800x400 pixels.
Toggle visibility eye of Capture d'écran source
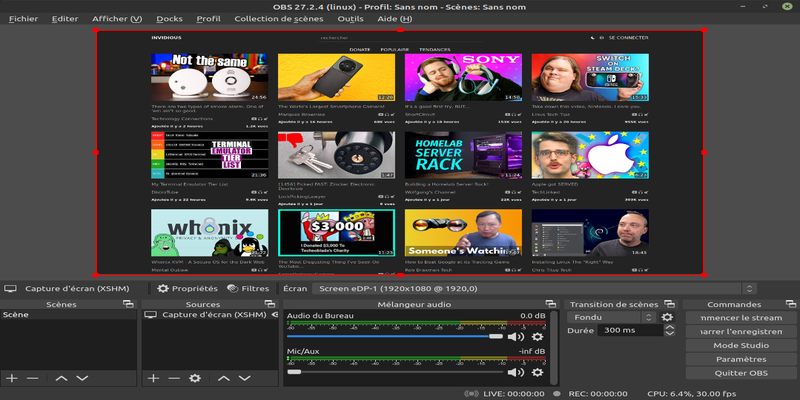click(274, 315)
